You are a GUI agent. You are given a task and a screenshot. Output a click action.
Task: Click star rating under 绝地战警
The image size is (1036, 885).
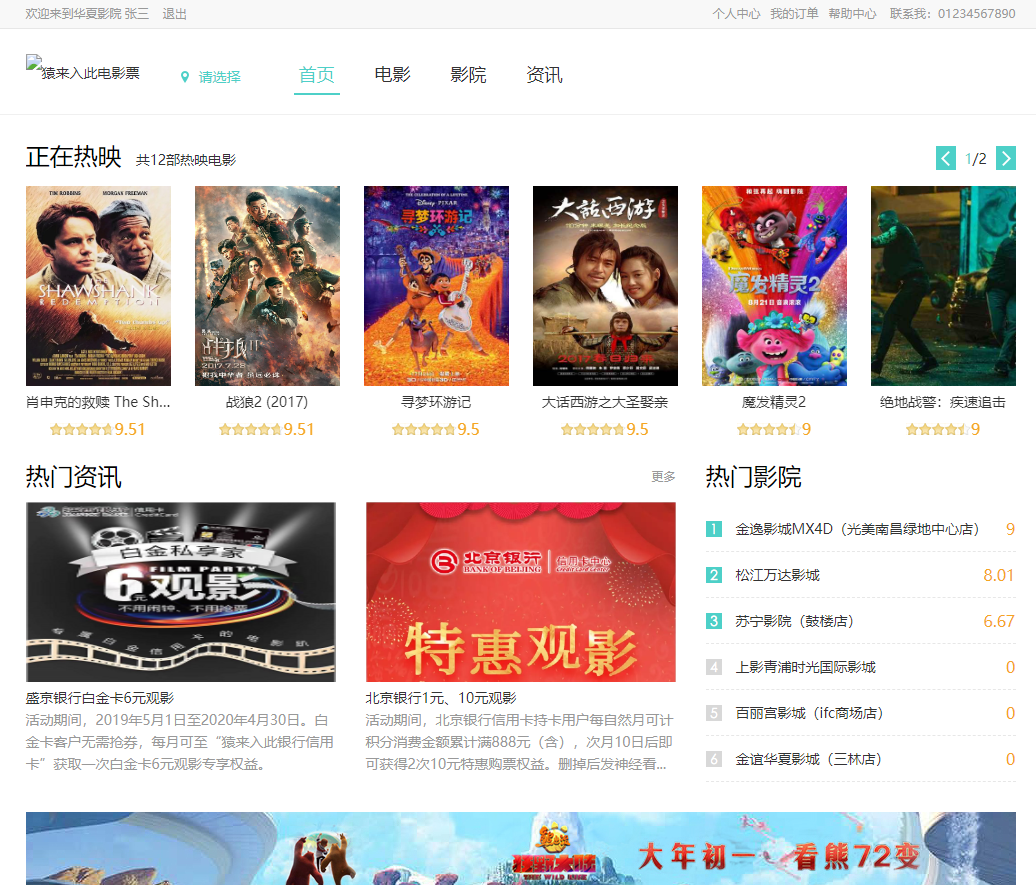tap(938, 430)
